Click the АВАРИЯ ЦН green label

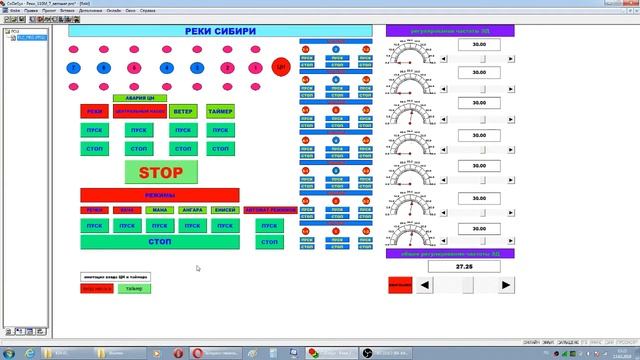point(140,98)
